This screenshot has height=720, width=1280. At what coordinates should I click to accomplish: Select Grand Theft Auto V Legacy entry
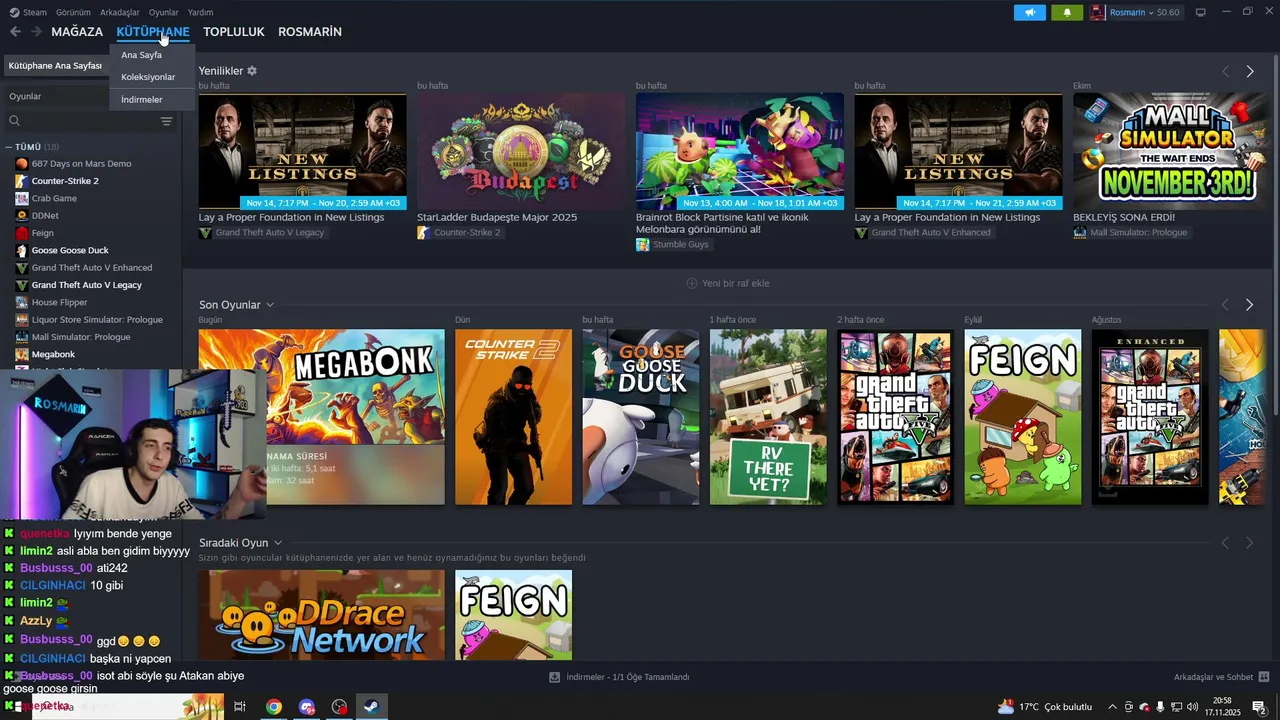click(x=86, y=285)
